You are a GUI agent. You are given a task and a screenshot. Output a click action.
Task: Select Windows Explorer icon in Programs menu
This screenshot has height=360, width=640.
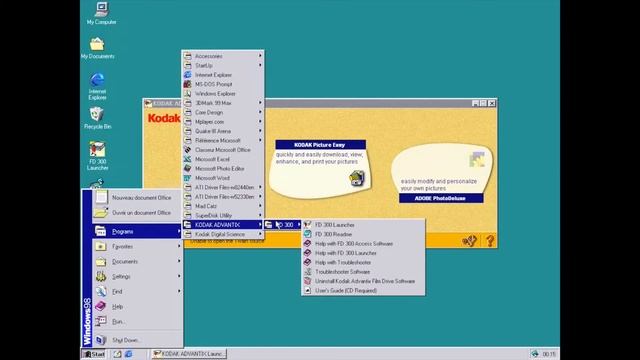pyautogui.click(x=187, y=93)
